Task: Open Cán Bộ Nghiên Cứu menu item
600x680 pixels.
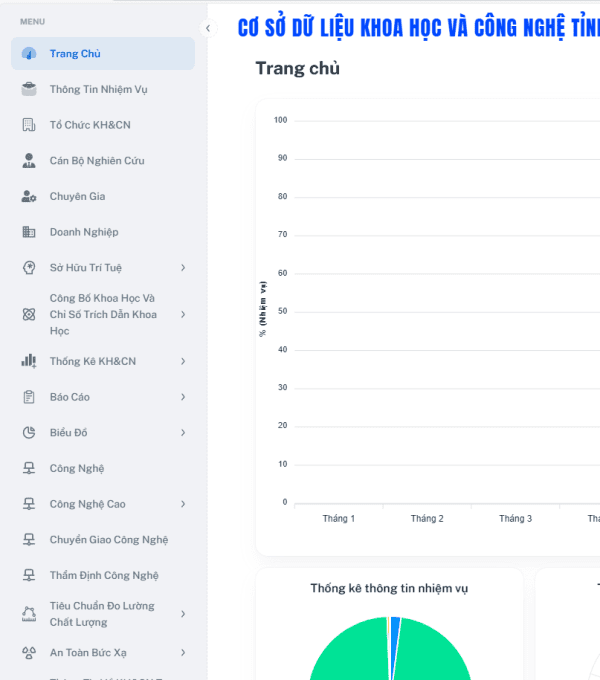Action: tap(103, 160)
